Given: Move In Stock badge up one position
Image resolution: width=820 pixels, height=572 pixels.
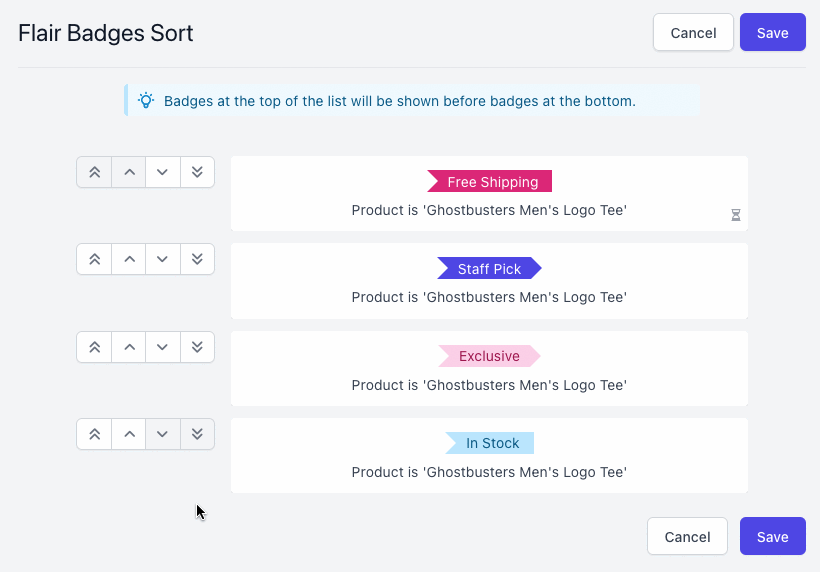Looking at the screenshot, I should (x=129, y=434).
